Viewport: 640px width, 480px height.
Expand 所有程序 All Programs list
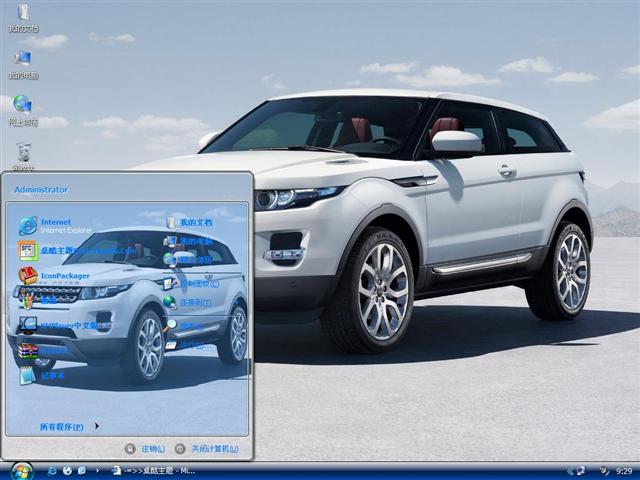tap(69, 427)
